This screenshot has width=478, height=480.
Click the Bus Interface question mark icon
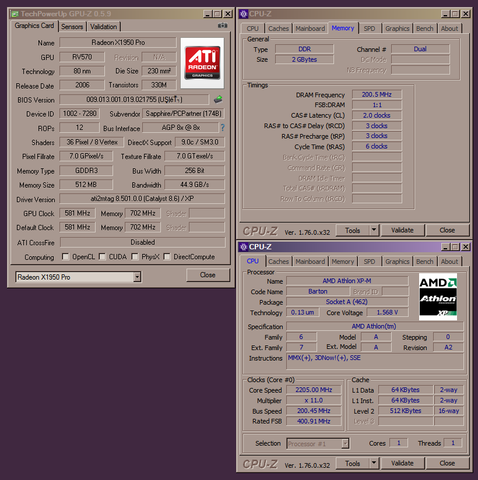[222, 128]
